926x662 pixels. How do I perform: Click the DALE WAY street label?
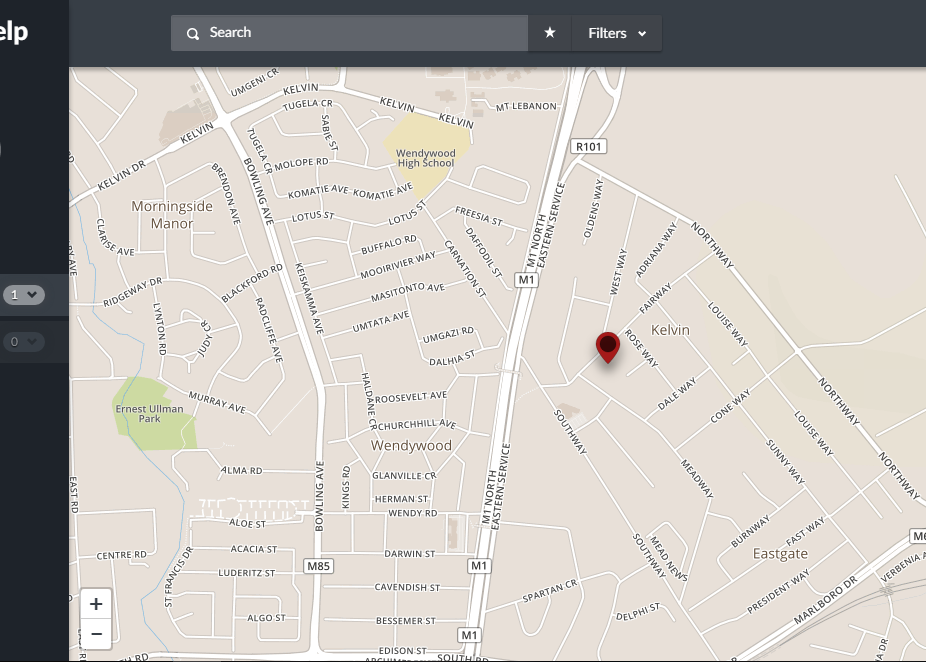[x=677, y=394]
